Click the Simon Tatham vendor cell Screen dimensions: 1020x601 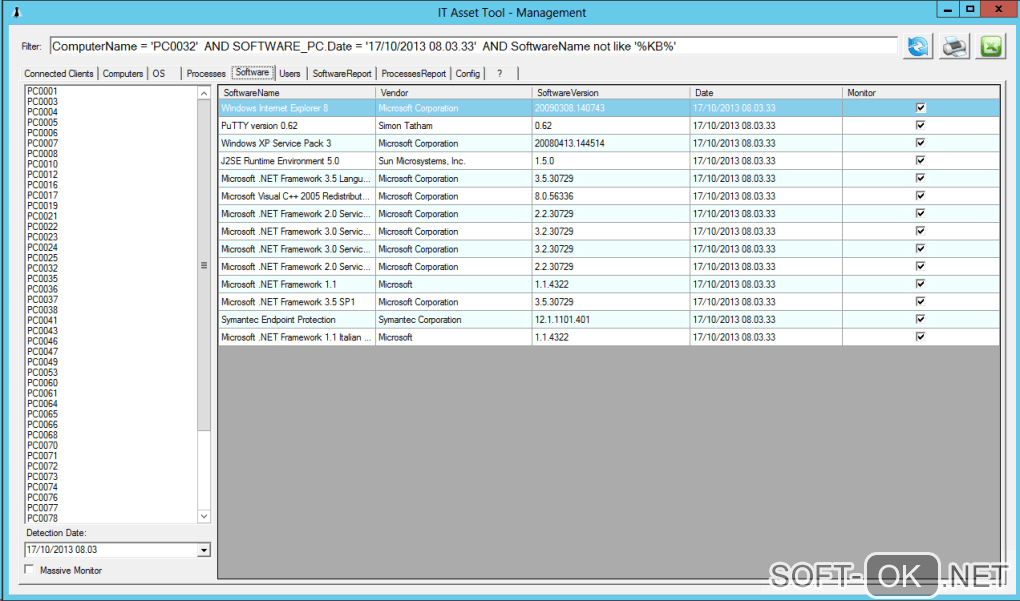[453, 126]
